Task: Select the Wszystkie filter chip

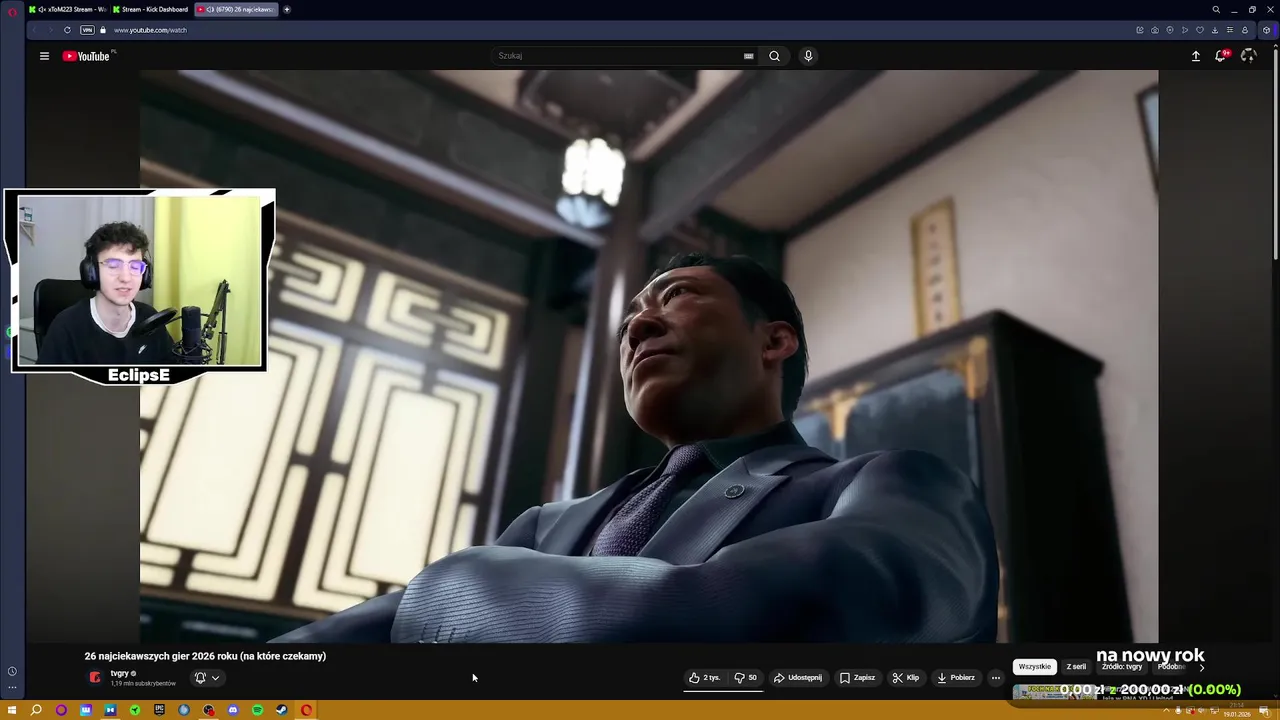Action: tap(1035, 667)
